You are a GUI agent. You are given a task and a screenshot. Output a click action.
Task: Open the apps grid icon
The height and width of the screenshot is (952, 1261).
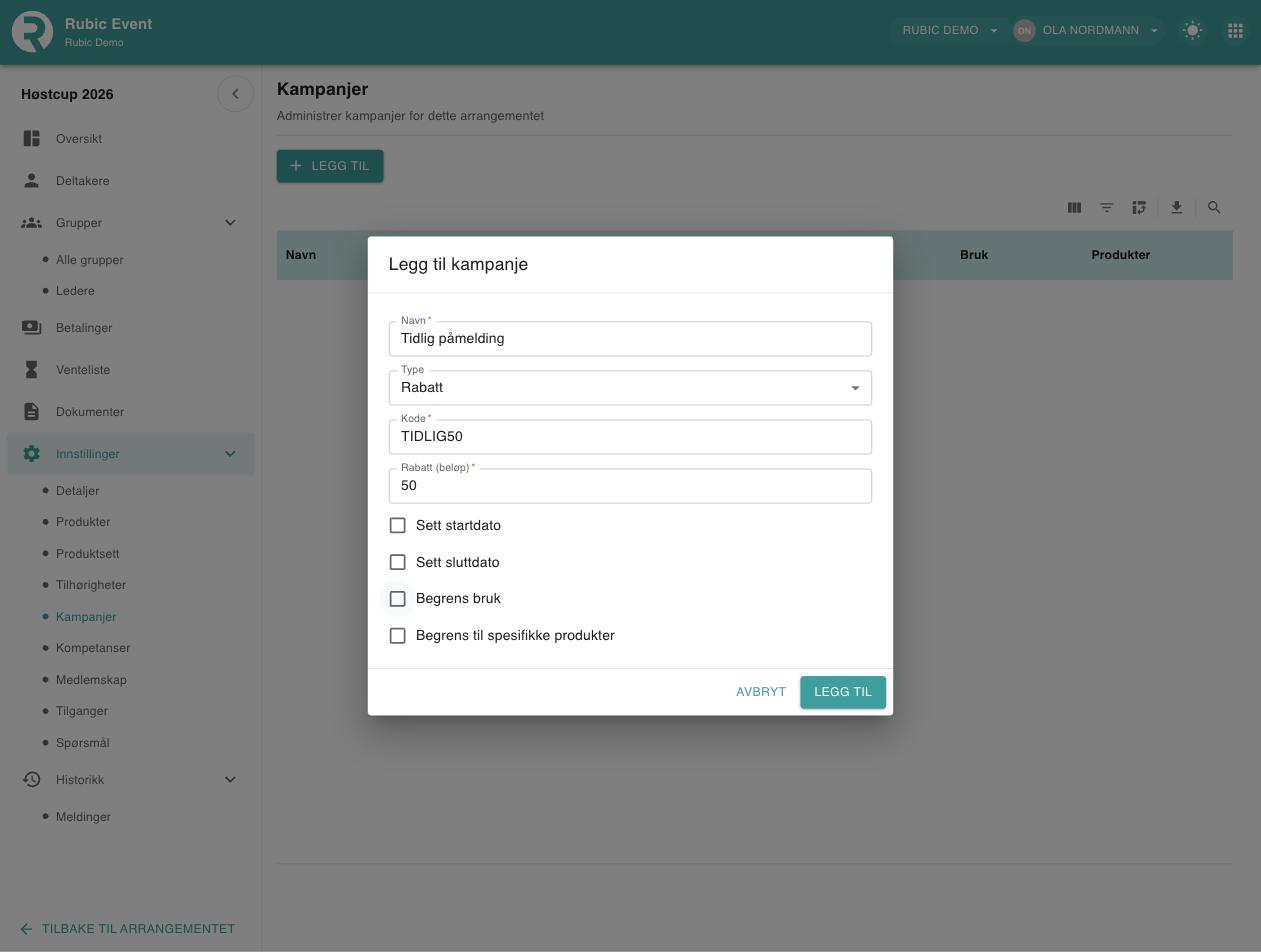pos(1235,31)
